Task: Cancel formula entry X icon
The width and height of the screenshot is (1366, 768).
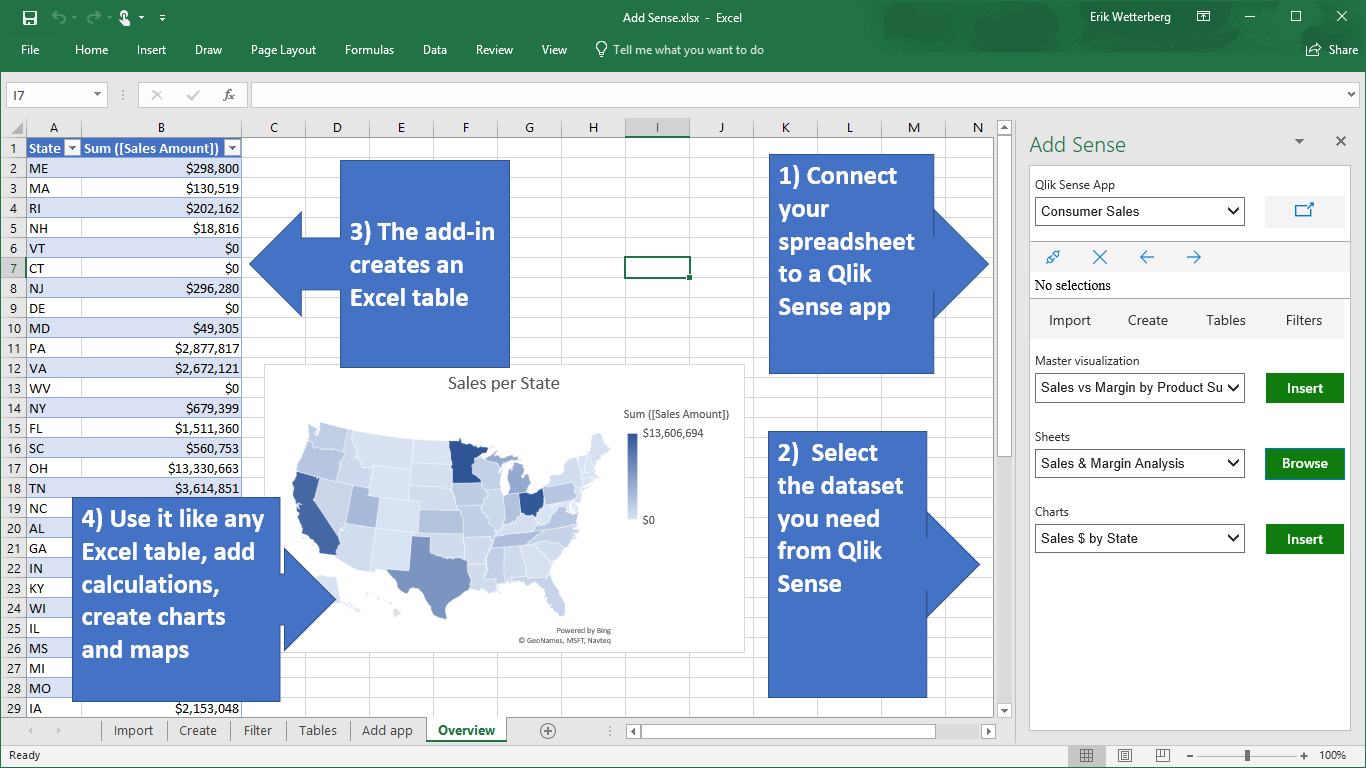Action: pos(157,95)
